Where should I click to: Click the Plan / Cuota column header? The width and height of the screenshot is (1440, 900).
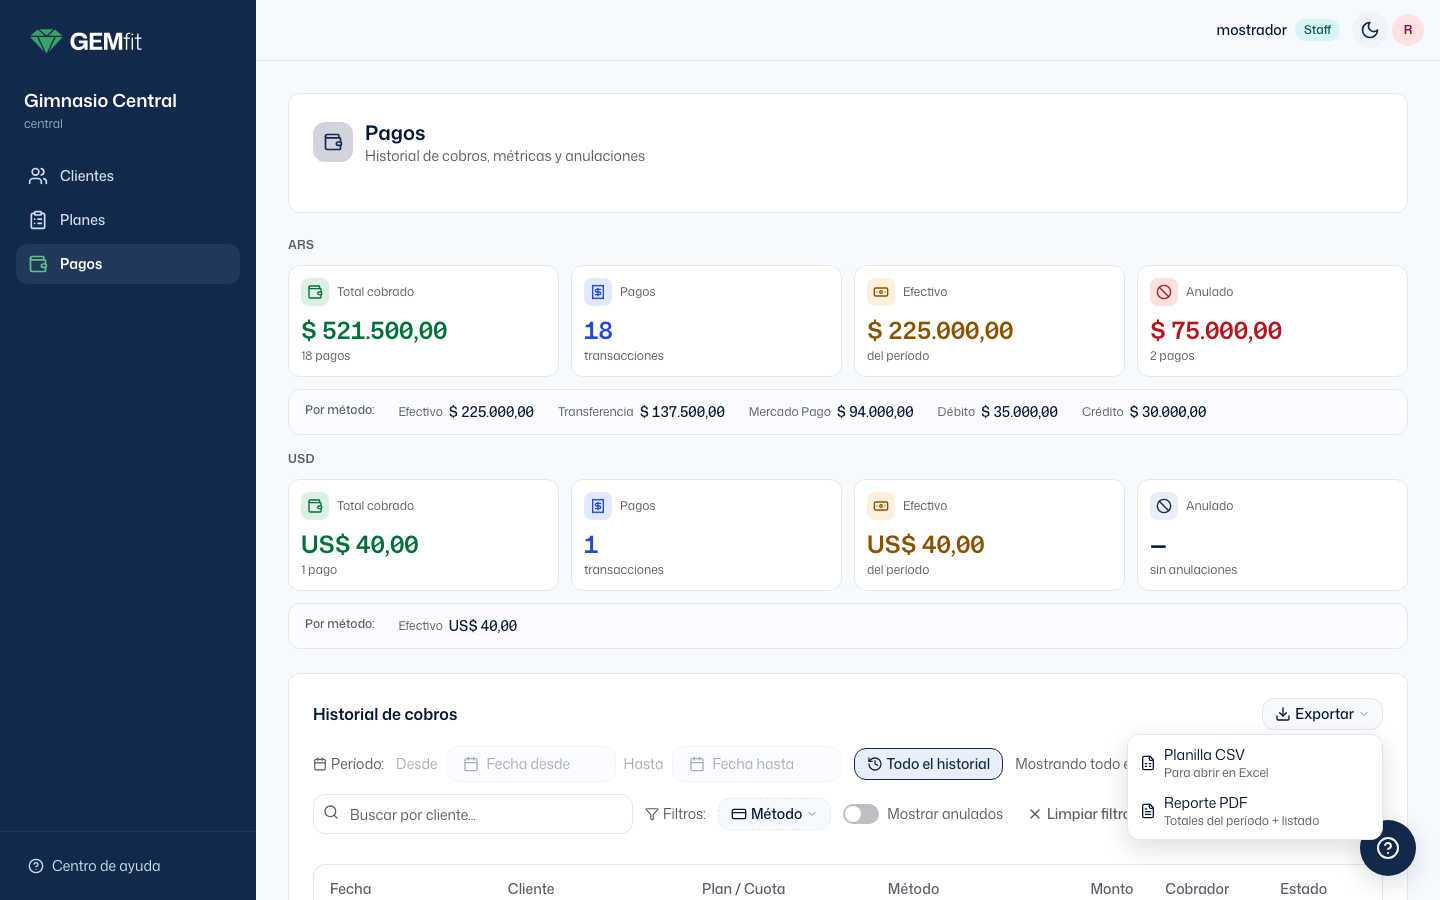[743, 889]
